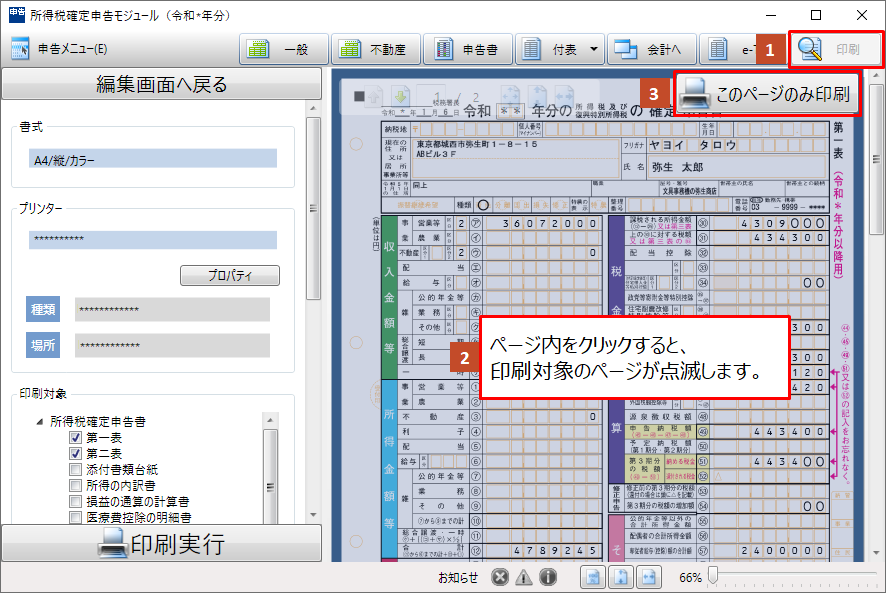Image resolution: width=886 pixels, height=593 pixels.
Task: Click the left panel scroll up arrow
Action: [x=314, y=108]
